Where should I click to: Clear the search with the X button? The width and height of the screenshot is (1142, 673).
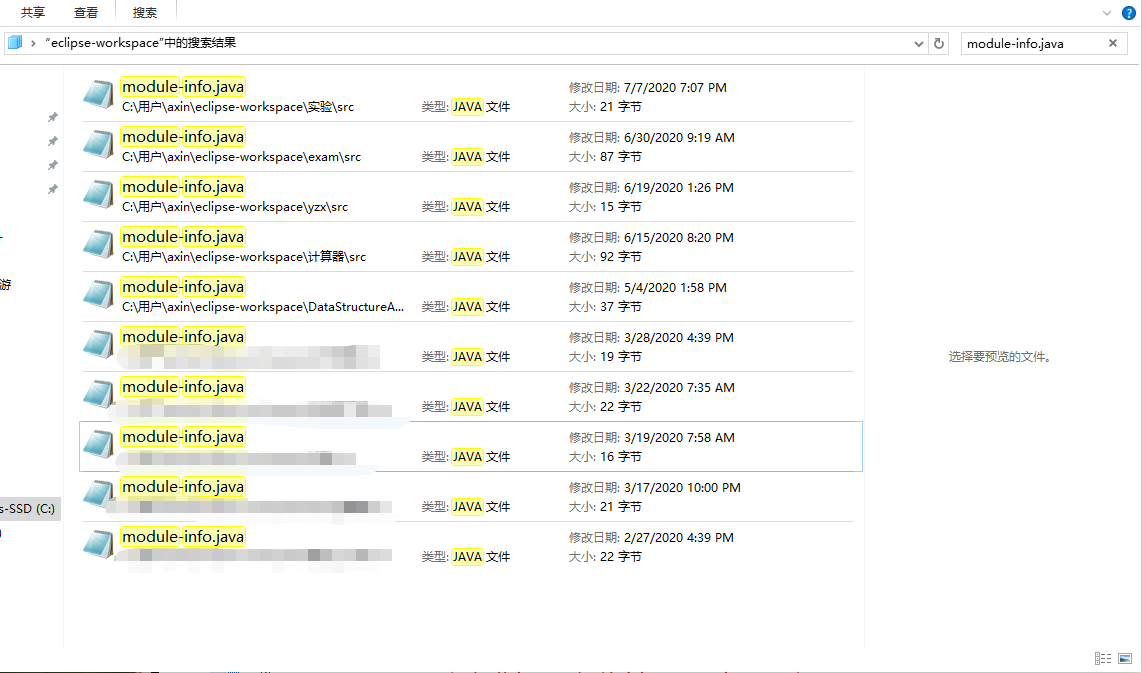coord(1112,43)
